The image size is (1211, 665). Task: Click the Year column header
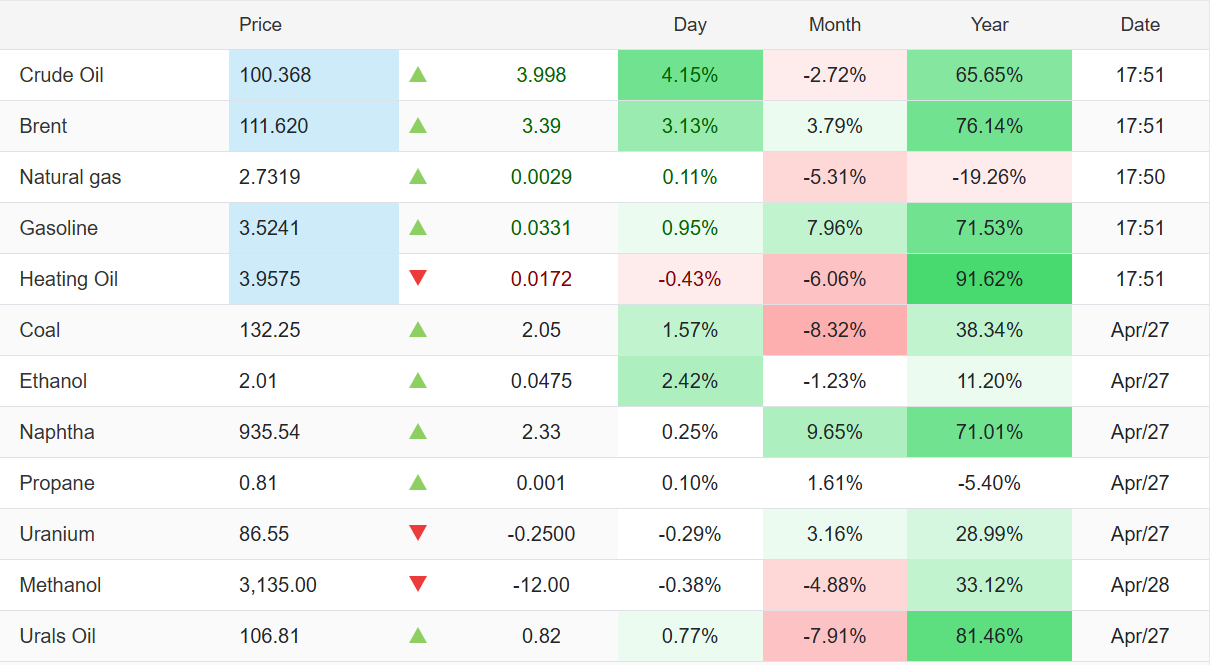989,25
